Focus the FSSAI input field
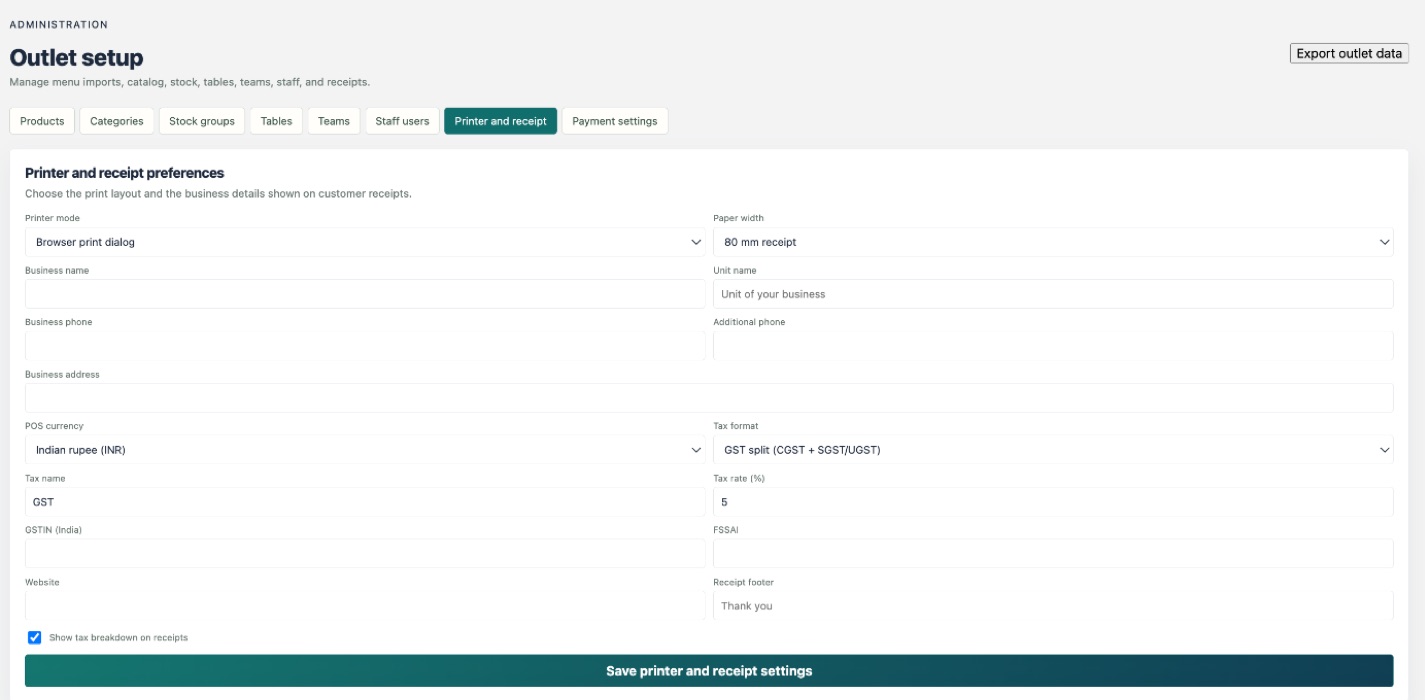 [1053, 554]
